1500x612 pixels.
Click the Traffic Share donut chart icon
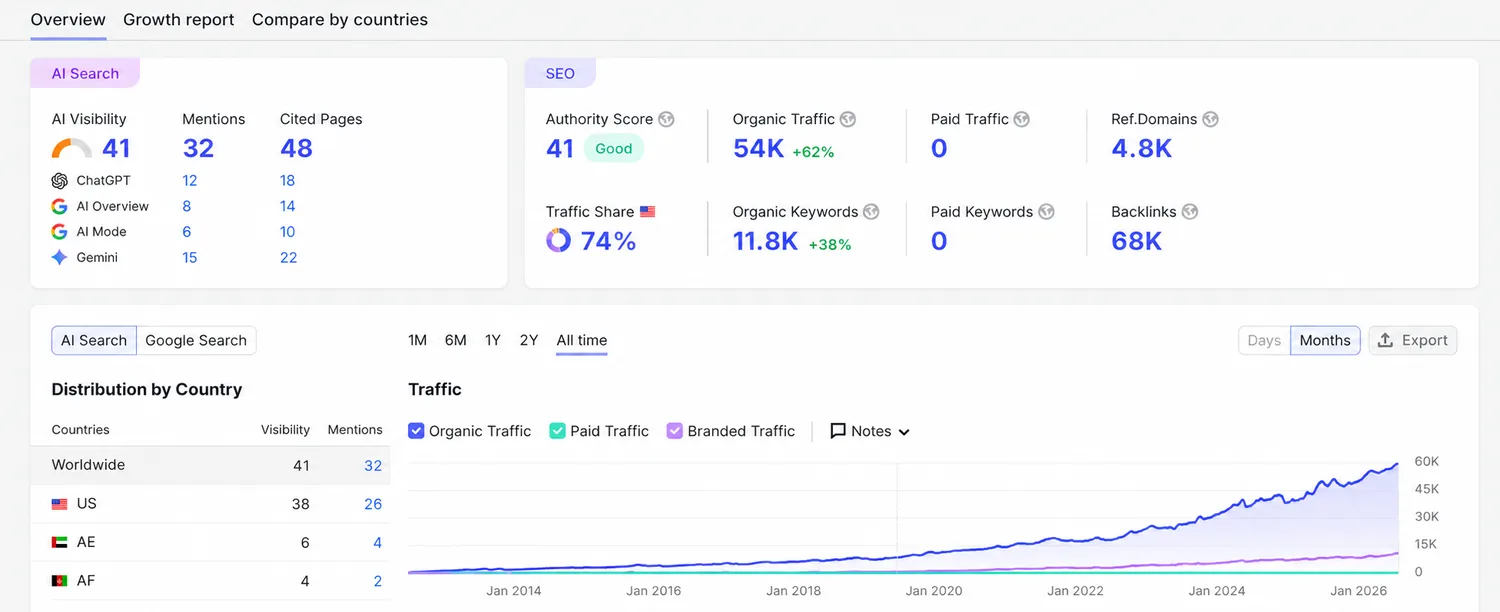click(558, 240)
